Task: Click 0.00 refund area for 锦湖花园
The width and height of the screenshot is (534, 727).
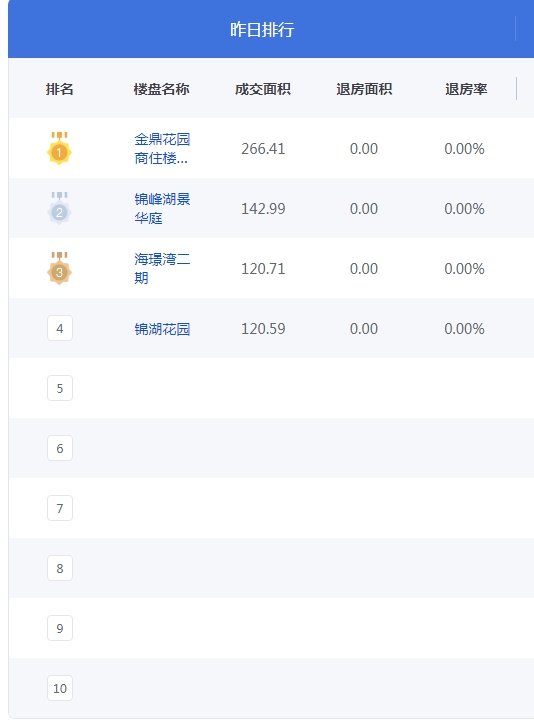Action: [364, 329]
